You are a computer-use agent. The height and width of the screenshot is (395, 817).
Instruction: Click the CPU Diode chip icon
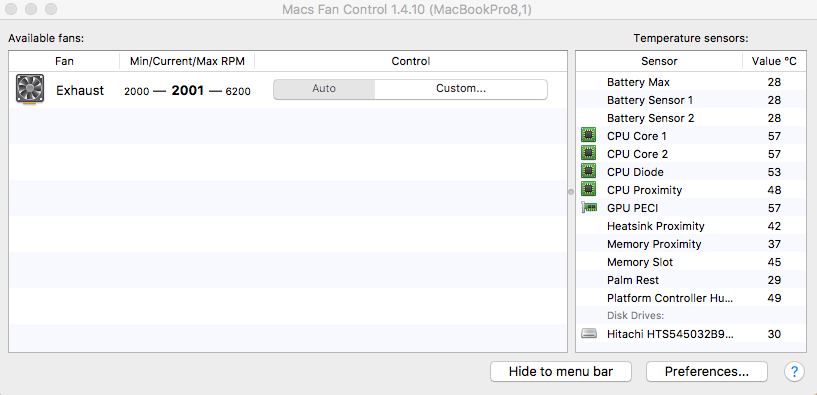(x=588, y=171)
